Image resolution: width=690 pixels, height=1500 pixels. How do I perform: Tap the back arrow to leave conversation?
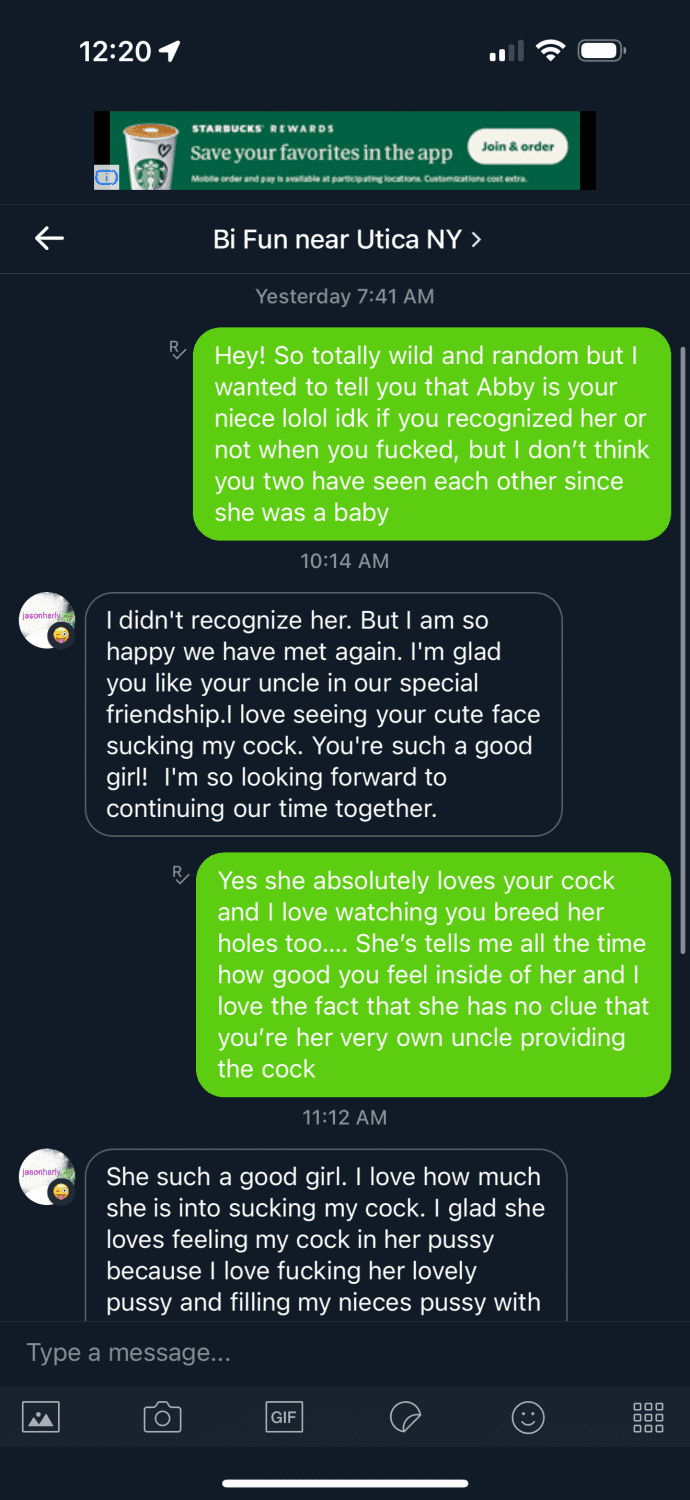48,238
